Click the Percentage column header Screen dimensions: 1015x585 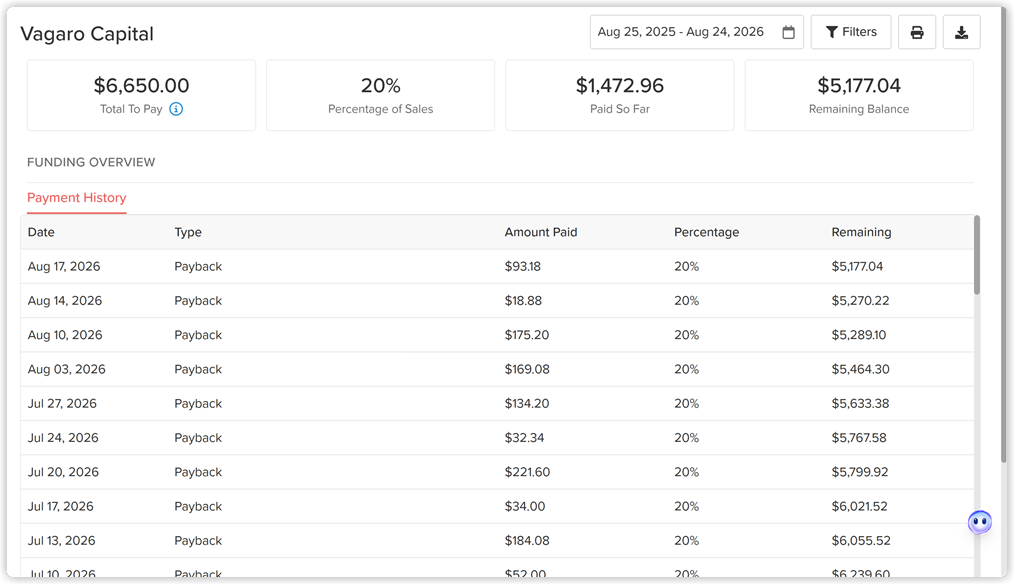(x=706, y=232)
